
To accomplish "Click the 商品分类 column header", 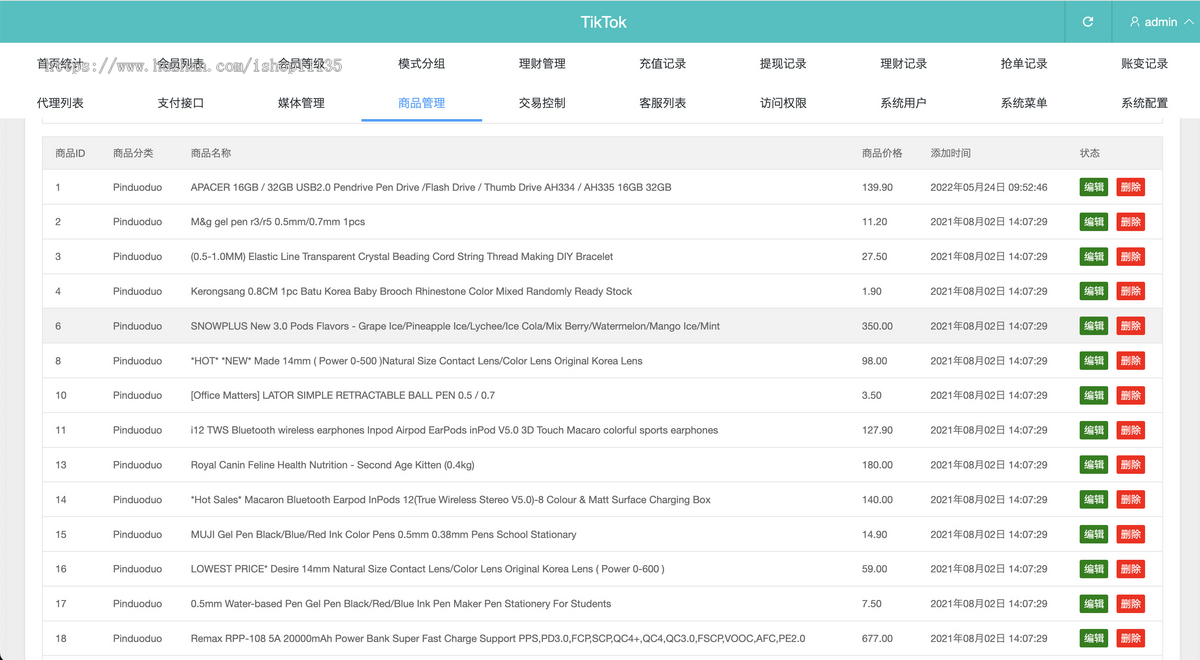I will pyautogui.click(x=133, y=153).
